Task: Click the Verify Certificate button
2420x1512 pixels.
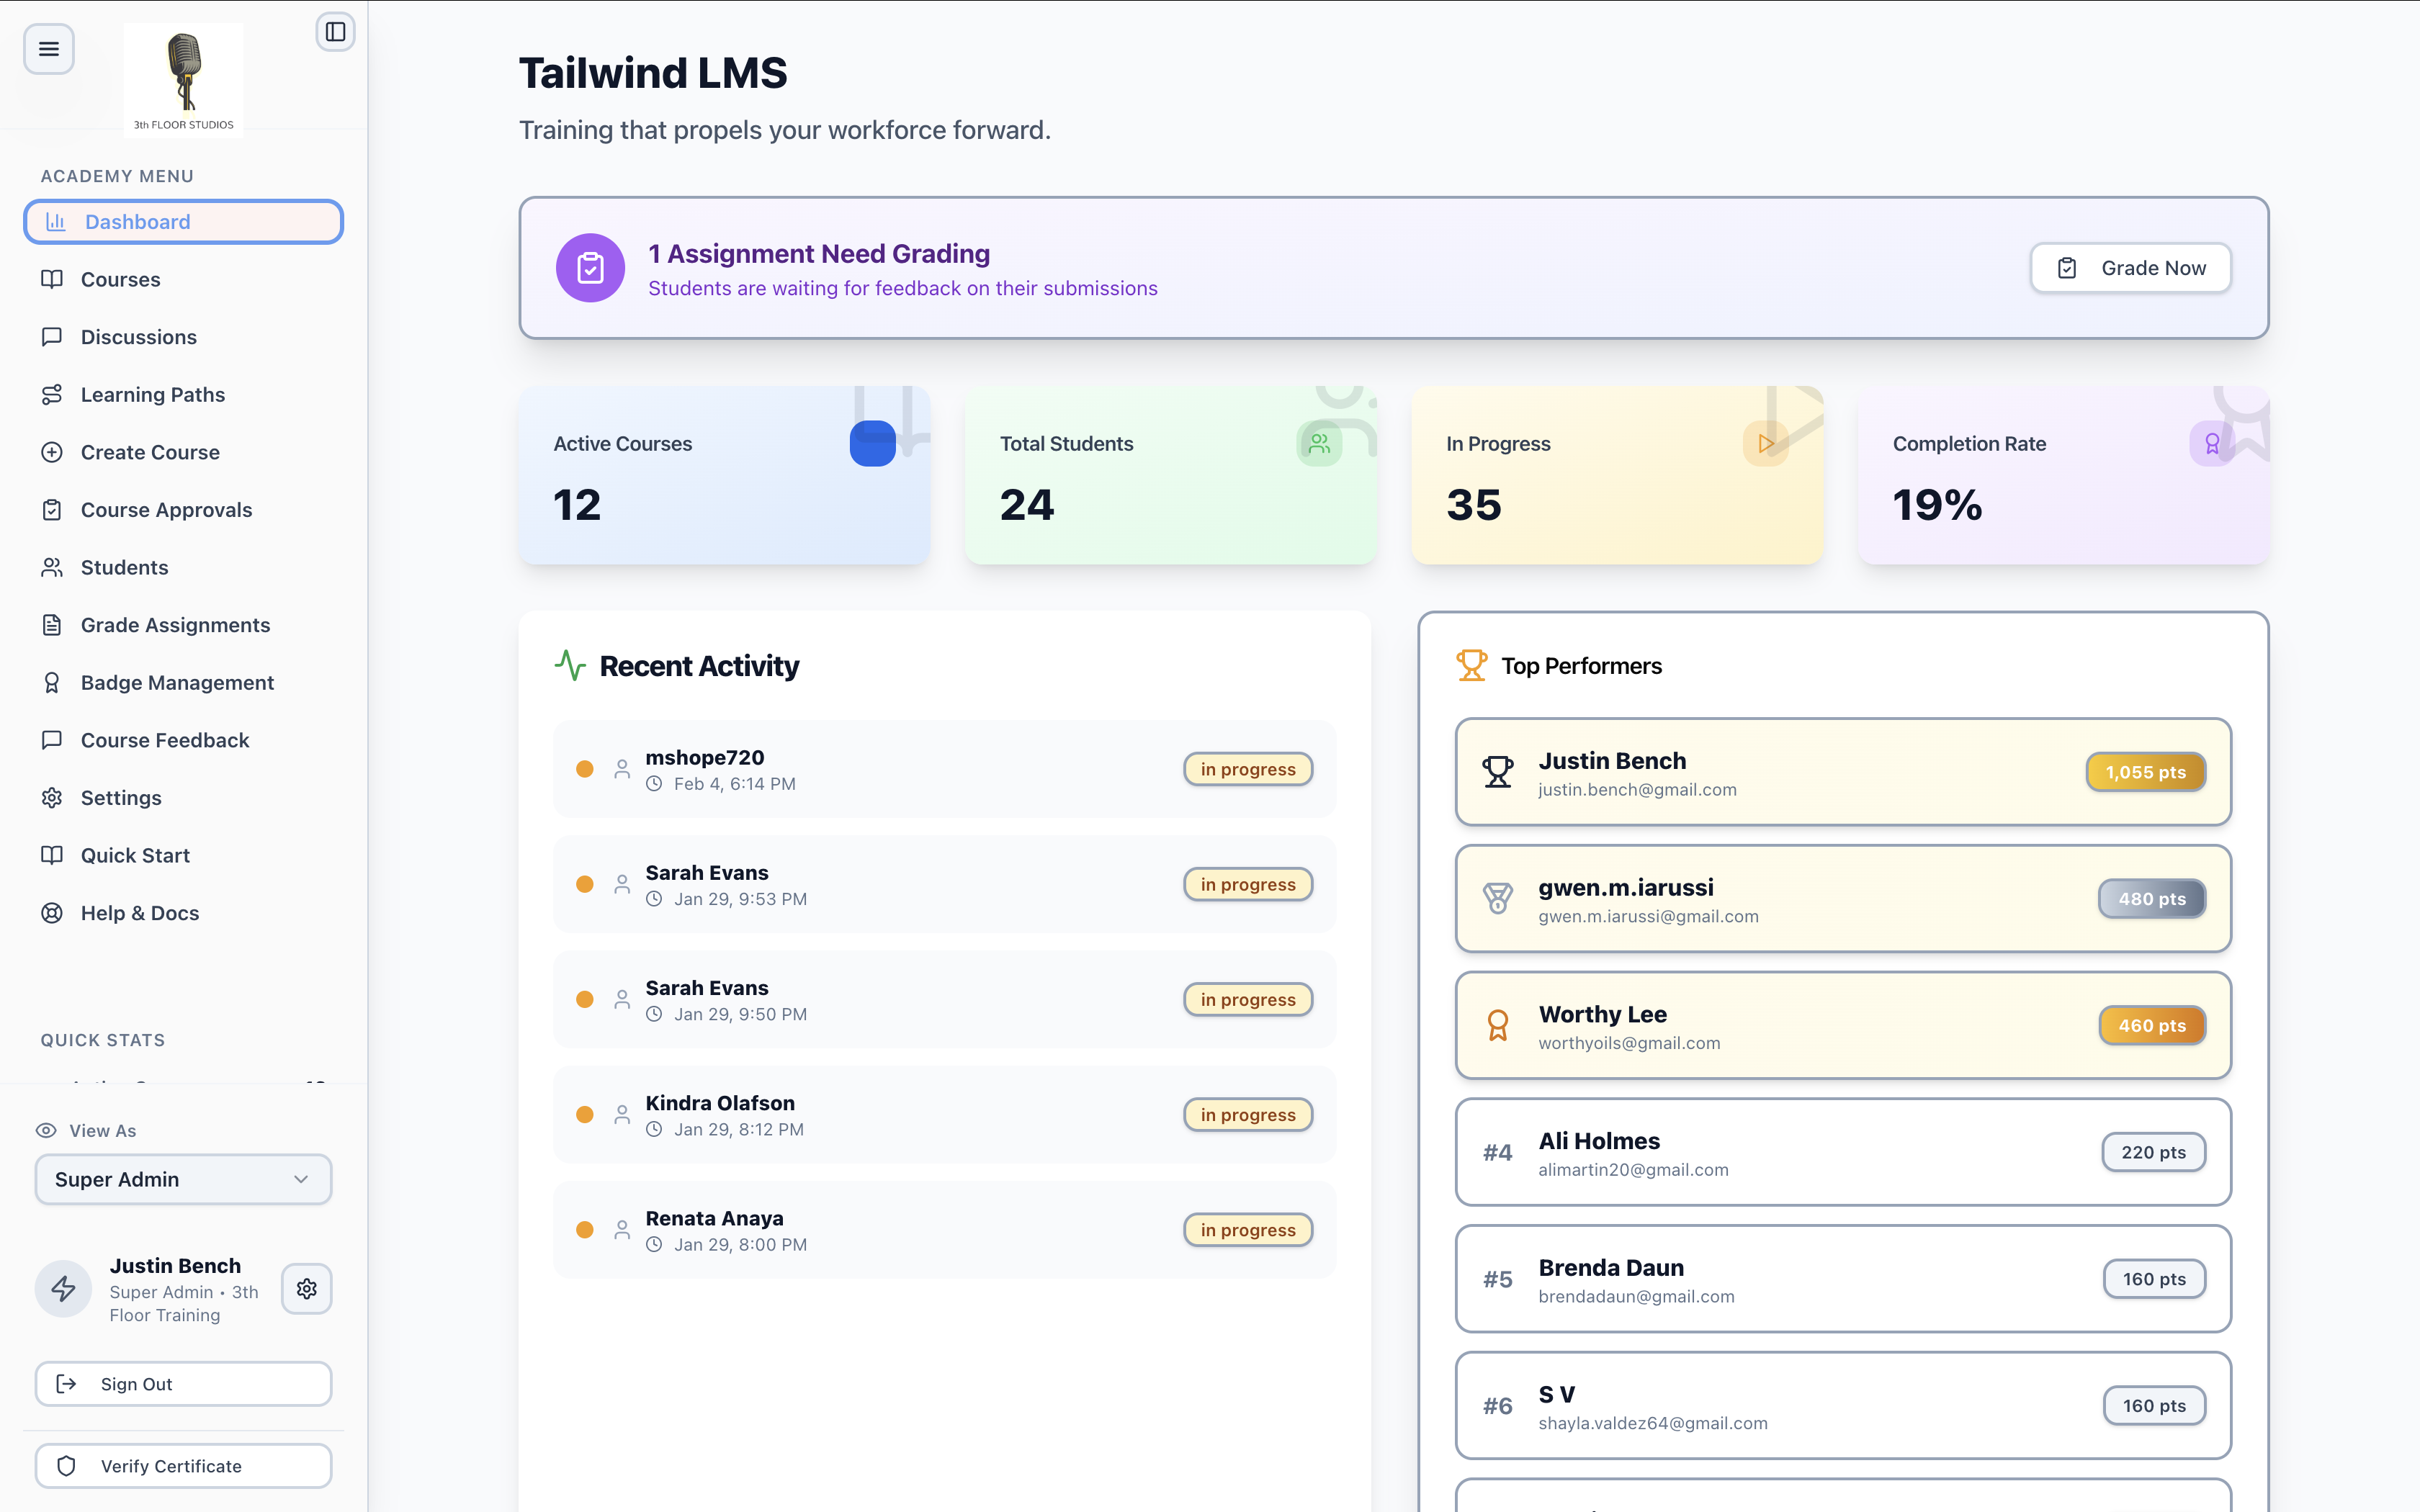Action: pos(184,1466)
